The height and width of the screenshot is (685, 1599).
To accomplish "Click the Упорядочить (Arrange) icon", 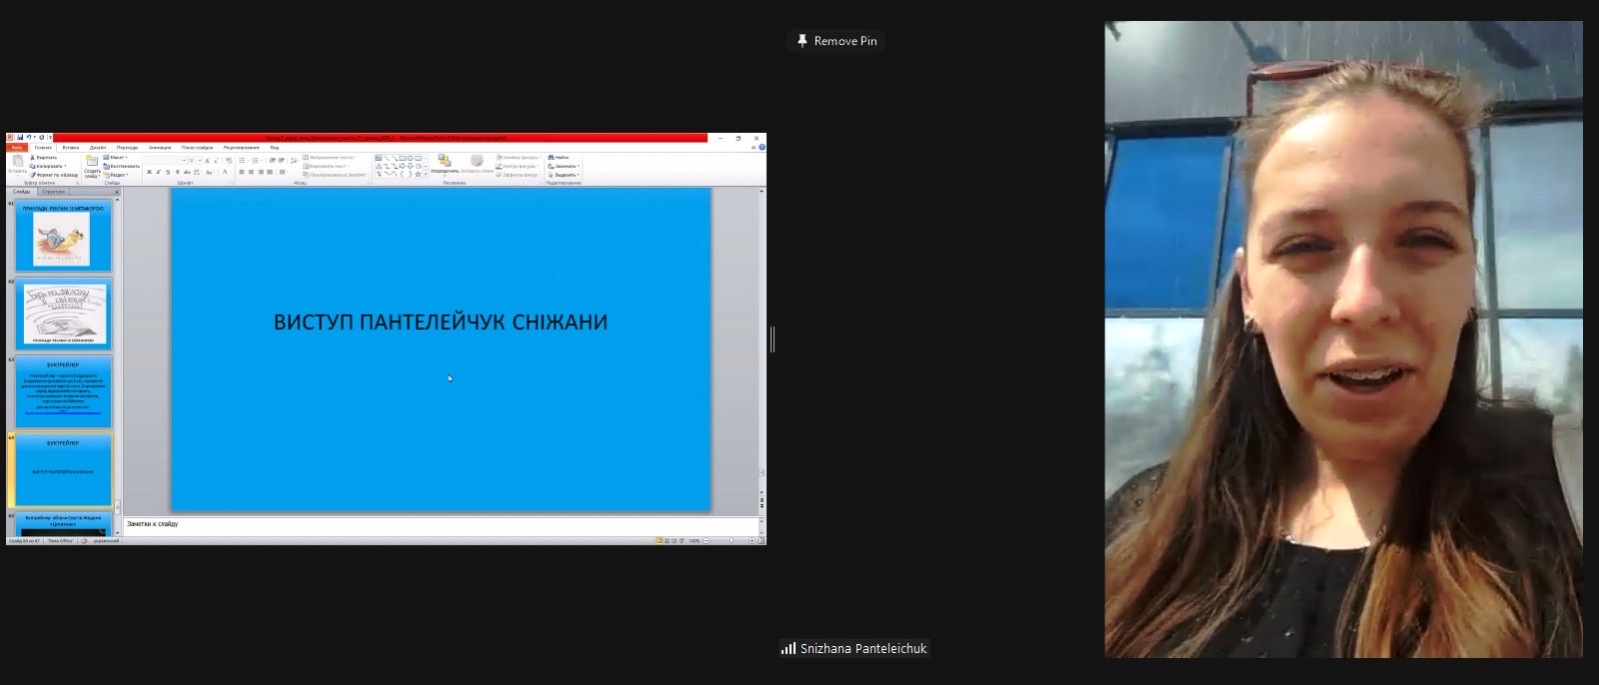I will click(445, 162).
